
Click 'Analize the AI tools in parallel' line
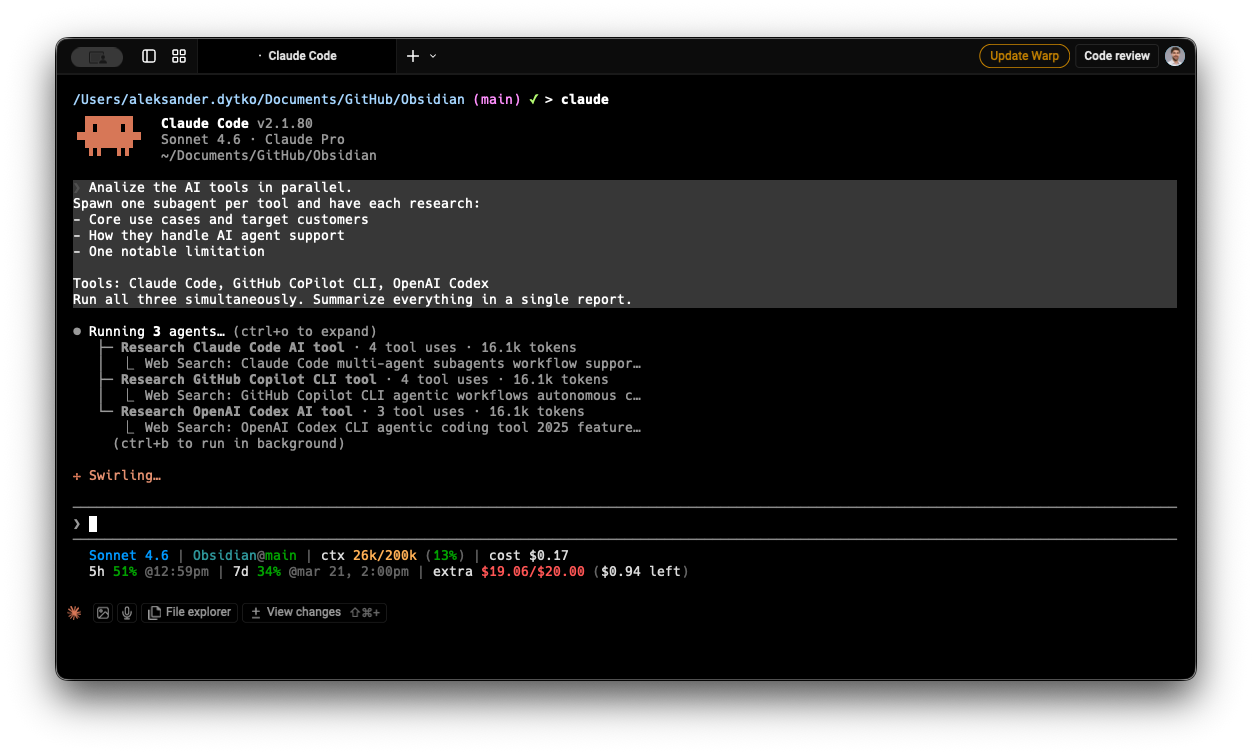point(220,187)
